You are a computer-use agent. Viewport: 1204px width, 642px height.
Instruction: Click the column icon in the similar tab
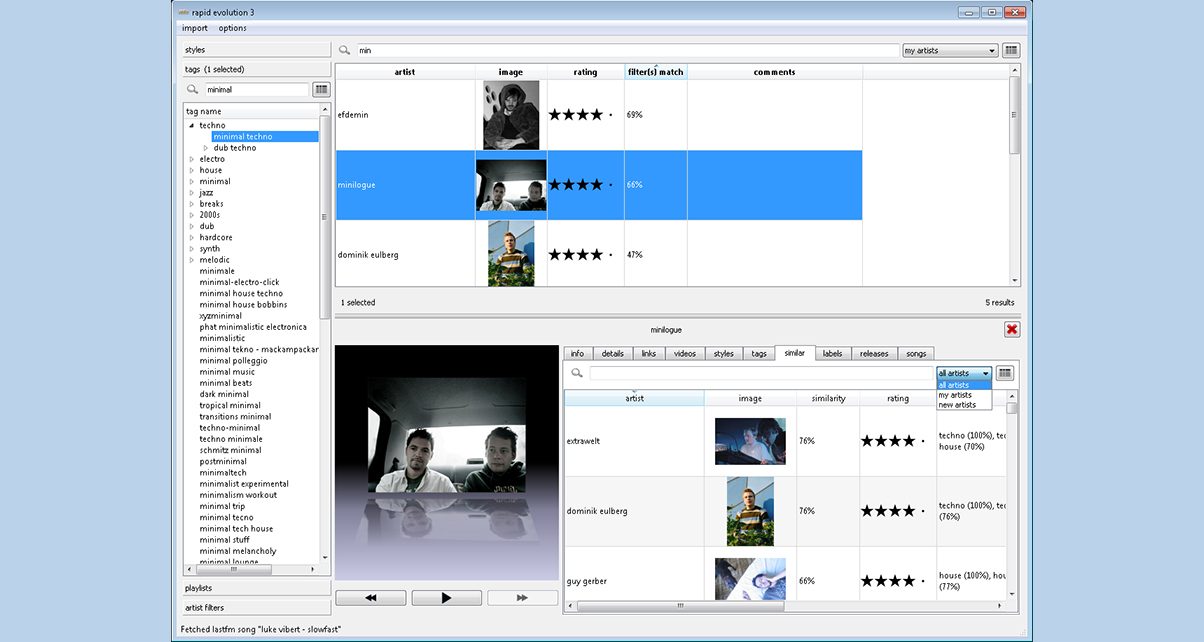point(1005,373)
